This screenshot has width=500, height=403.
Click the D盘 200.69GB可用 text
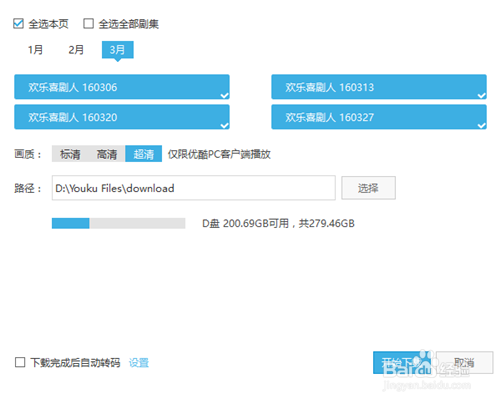[245, 223]
